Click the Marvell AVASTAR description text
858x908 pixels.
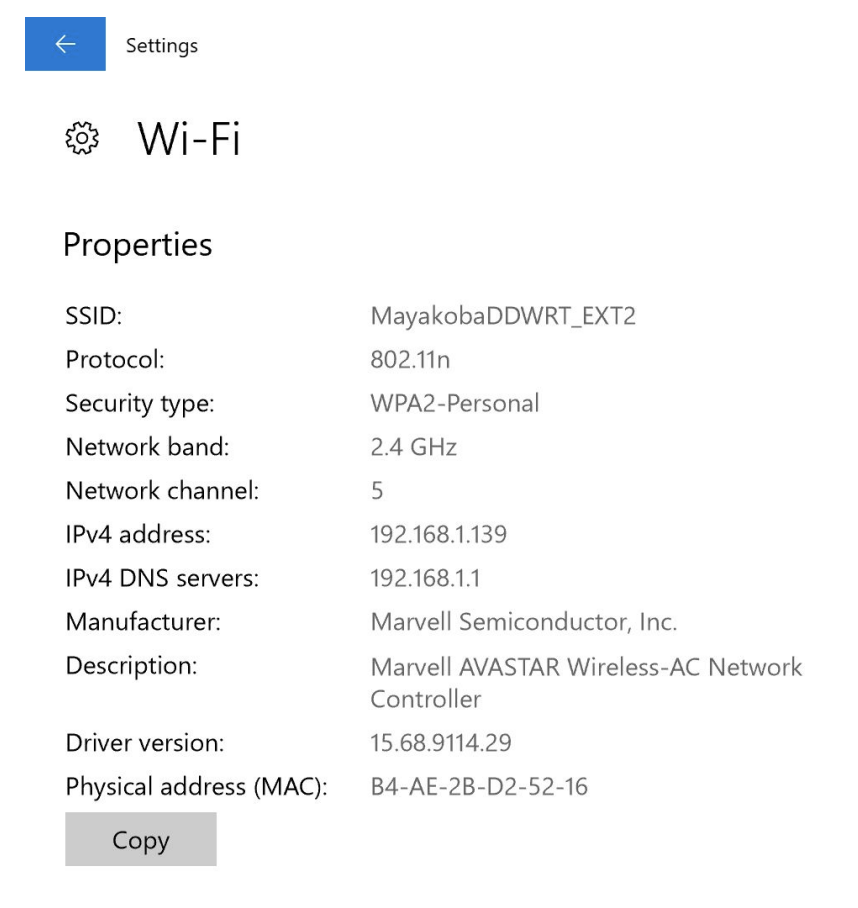pyautogui.click(x=586, y=667)
